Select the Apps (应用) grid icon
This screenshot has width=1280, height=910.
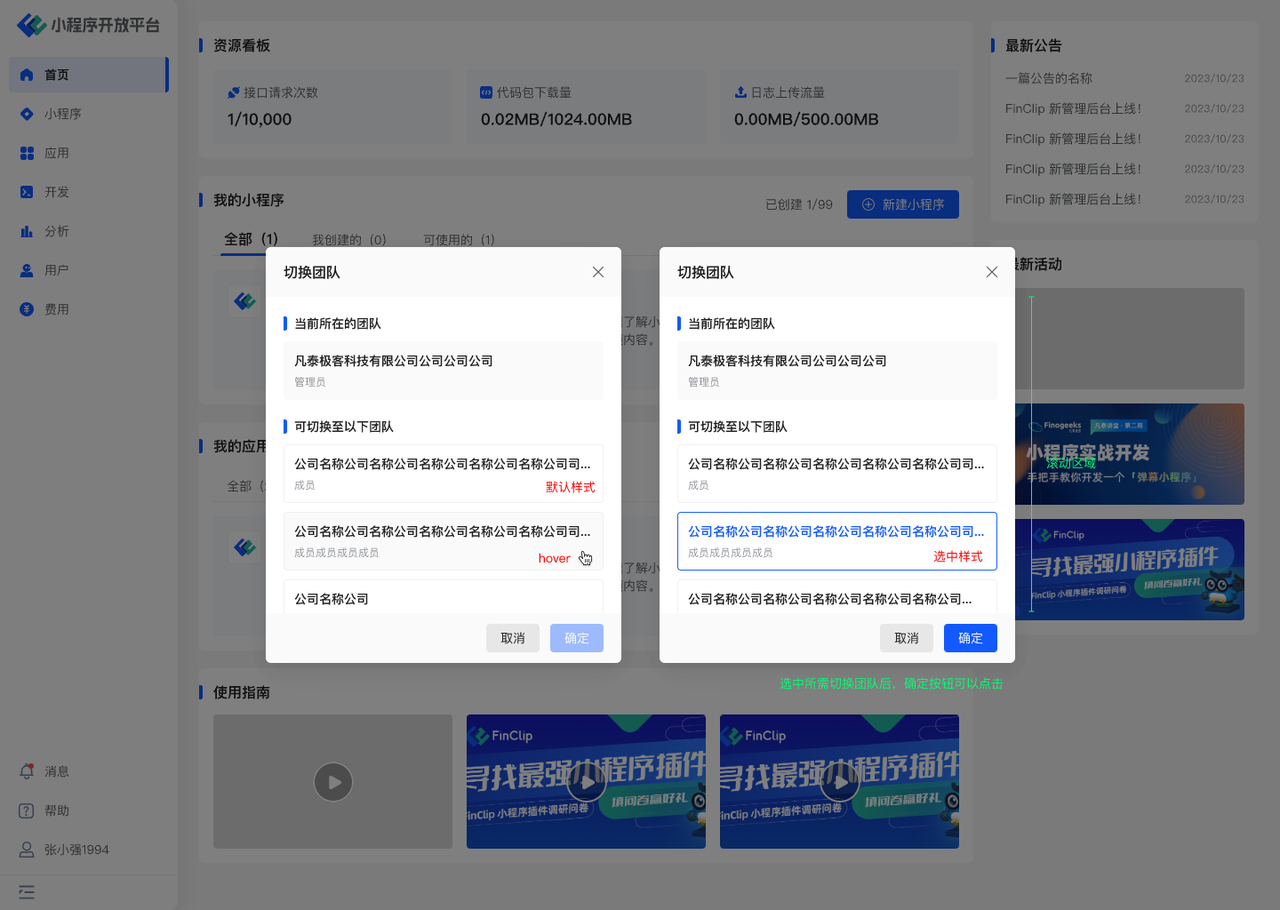27,153
